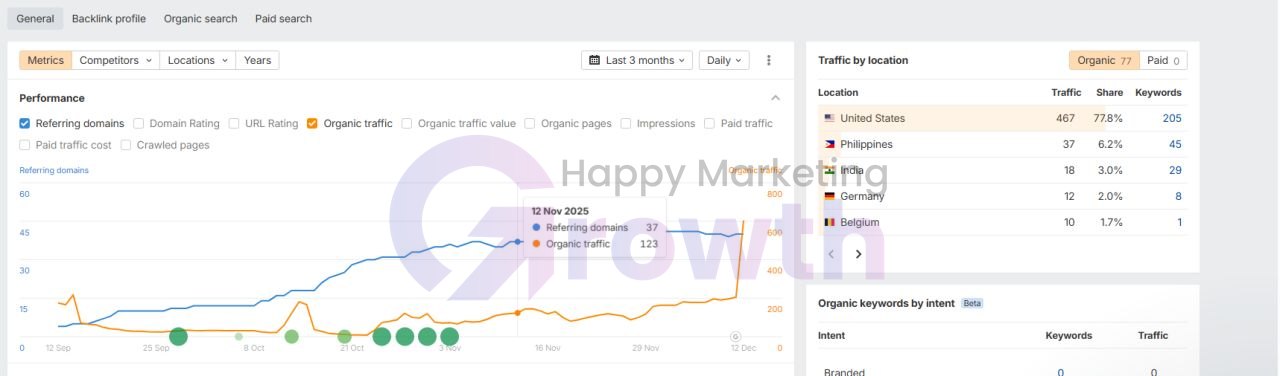
Task: Click the light green marker near 8 Oct
Action: tap(239, 336)
